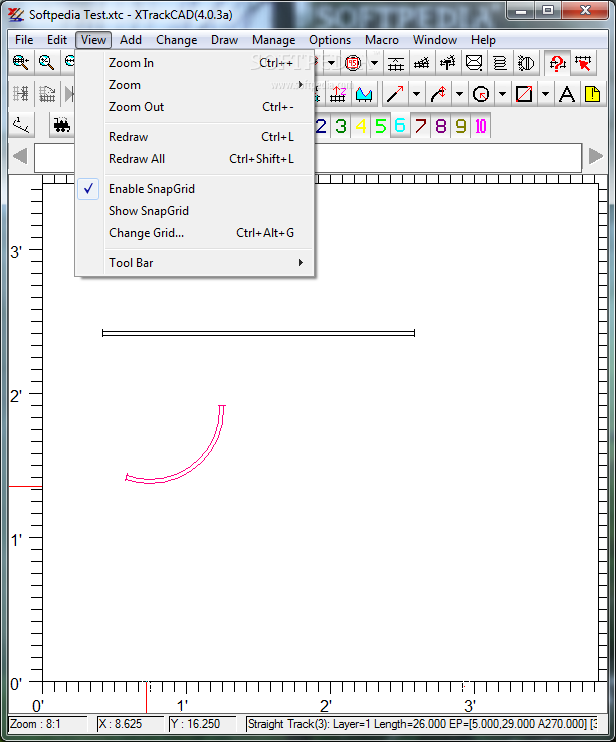
Task: Click the black straight track on canvas
Action: pyautogui.click(x=258, y=333)
